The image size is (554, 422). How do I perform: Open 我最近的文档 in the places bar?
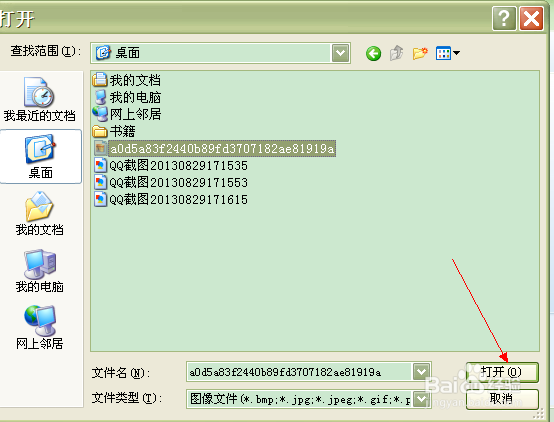pyautogui.click(x=40, y=100)
